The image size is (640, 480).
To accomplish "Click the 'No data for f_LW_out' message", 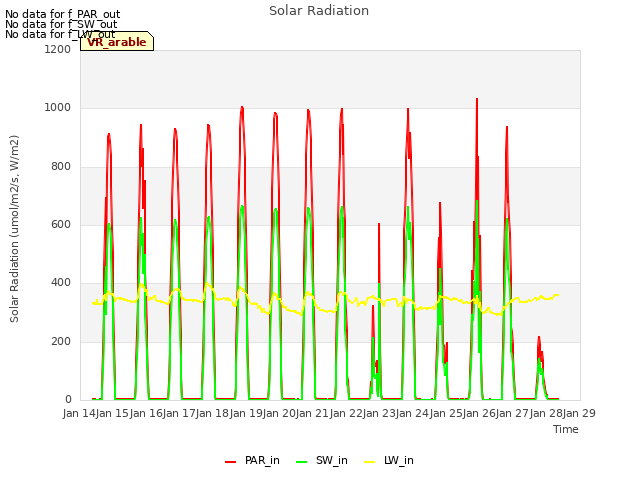I will click(60, 34).
